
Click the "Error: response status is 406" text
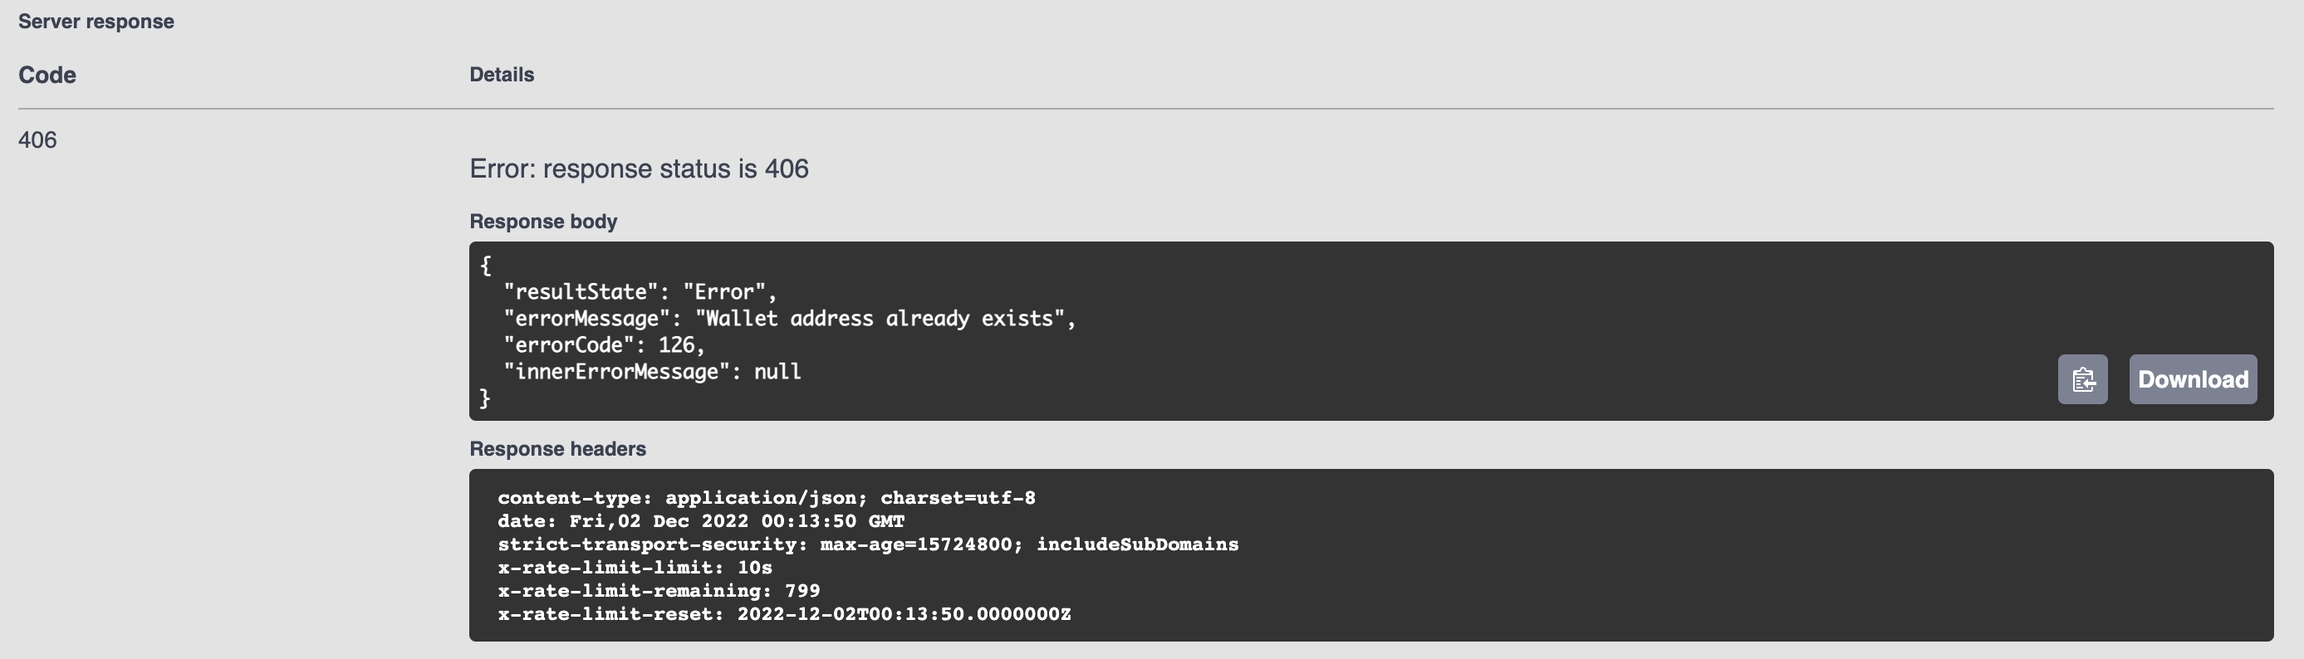(639, 168)
